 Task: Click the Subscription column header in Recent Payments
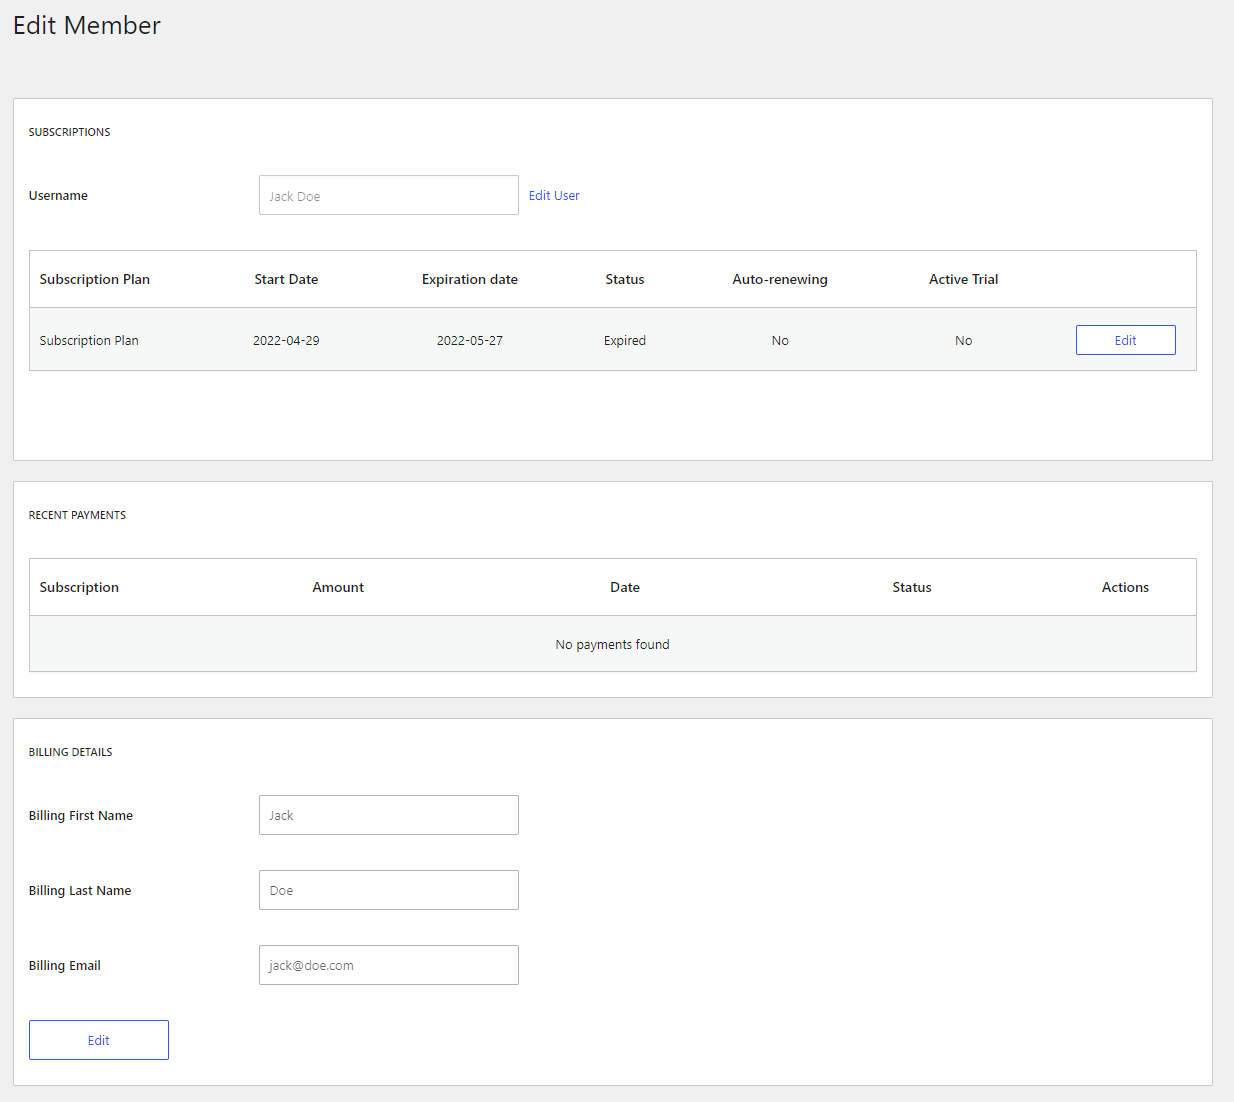(x=79, y=587)
